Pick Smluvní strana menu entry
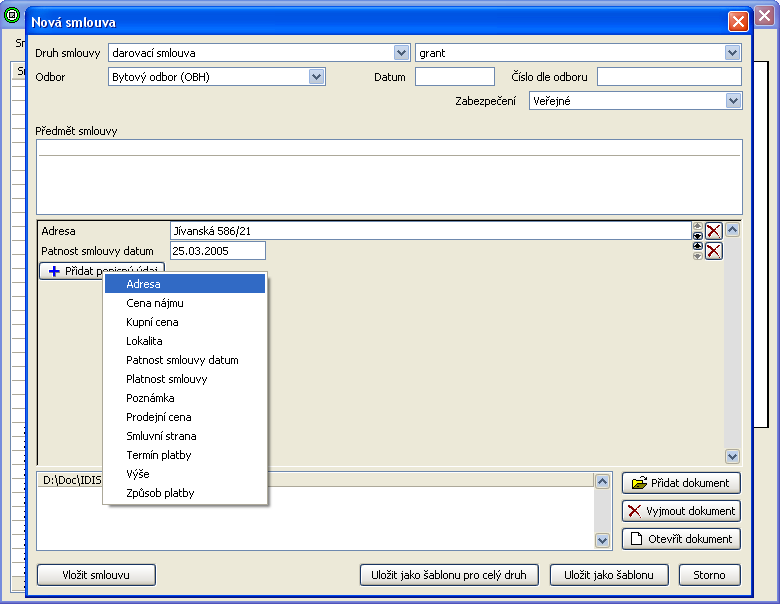 point(161,436)
